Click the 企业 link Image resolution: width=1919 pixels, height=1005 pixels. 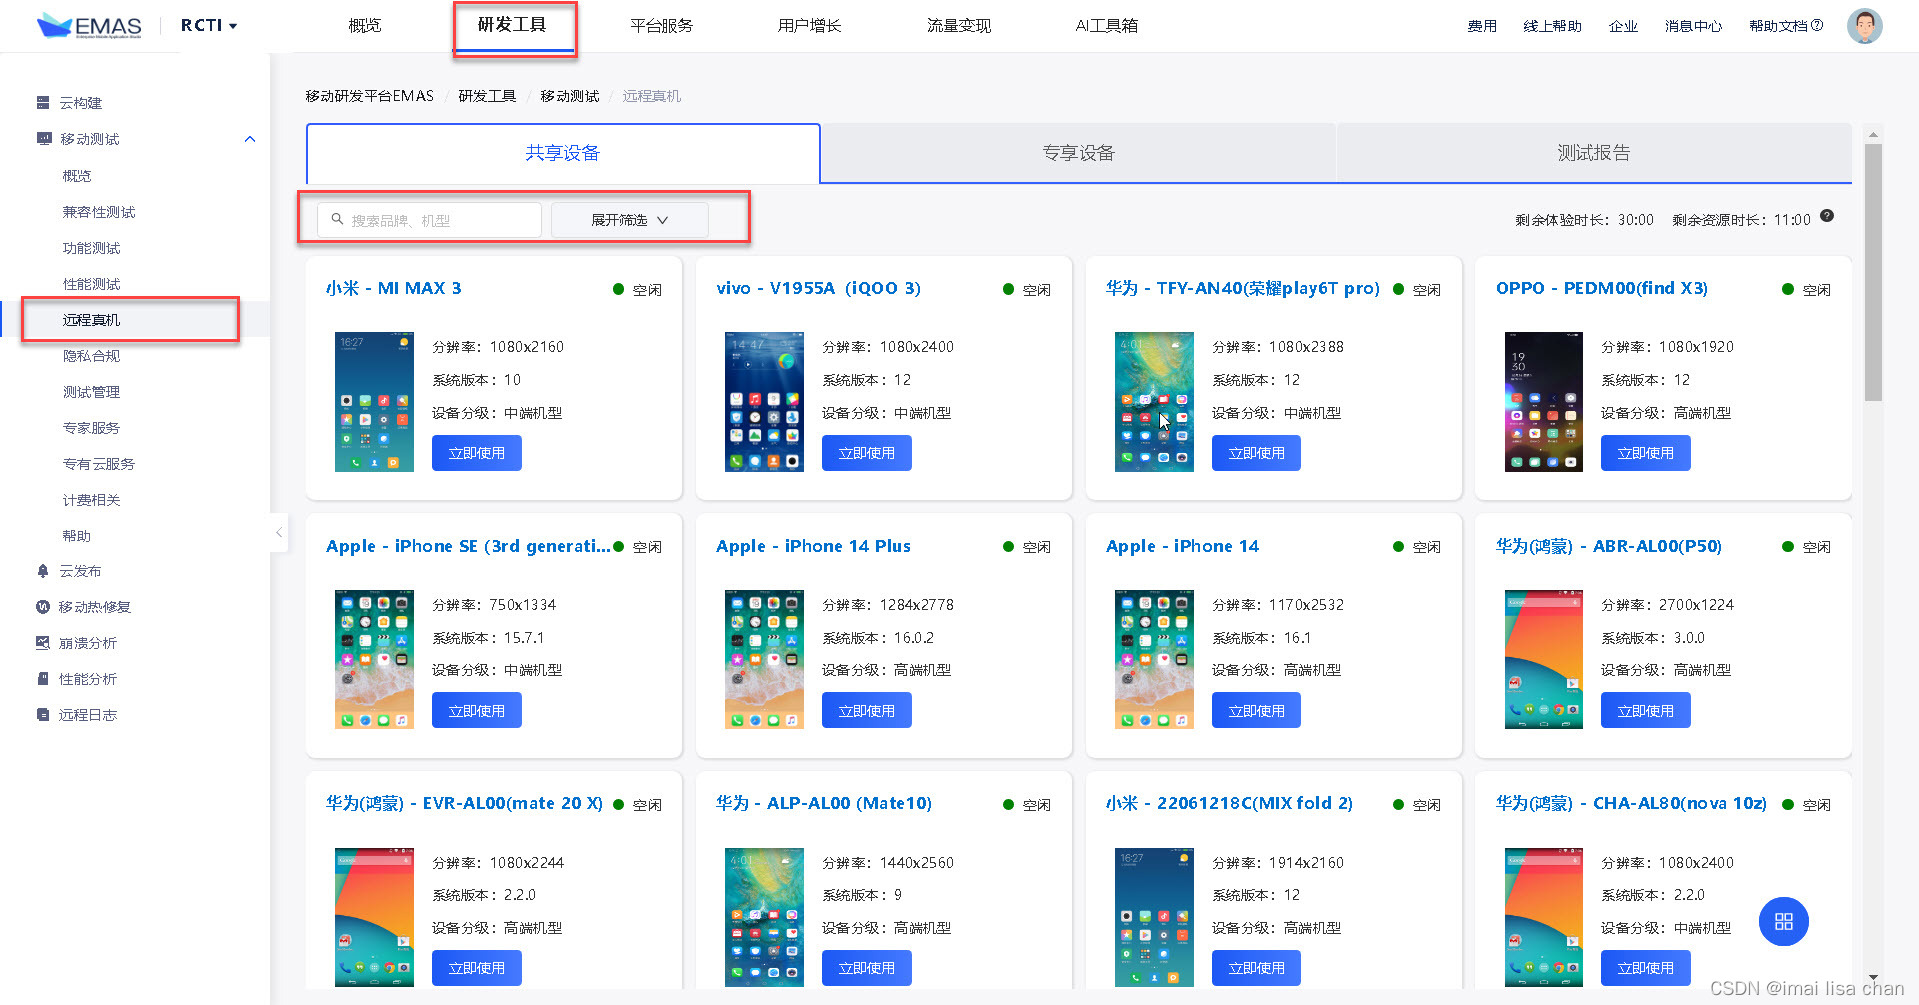tap(1623, 26)
